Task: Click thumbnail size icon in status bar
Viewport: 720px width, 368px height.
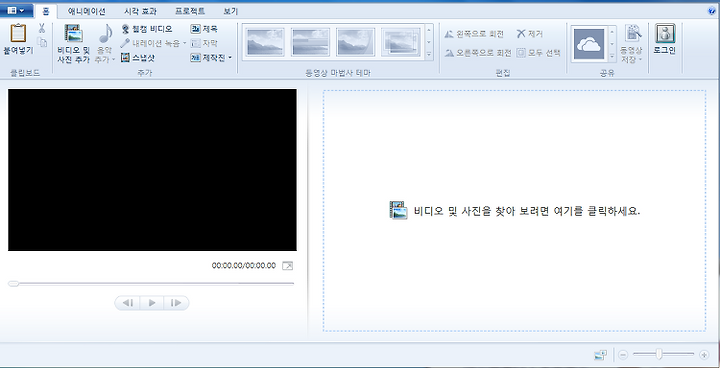Action: 600,355
